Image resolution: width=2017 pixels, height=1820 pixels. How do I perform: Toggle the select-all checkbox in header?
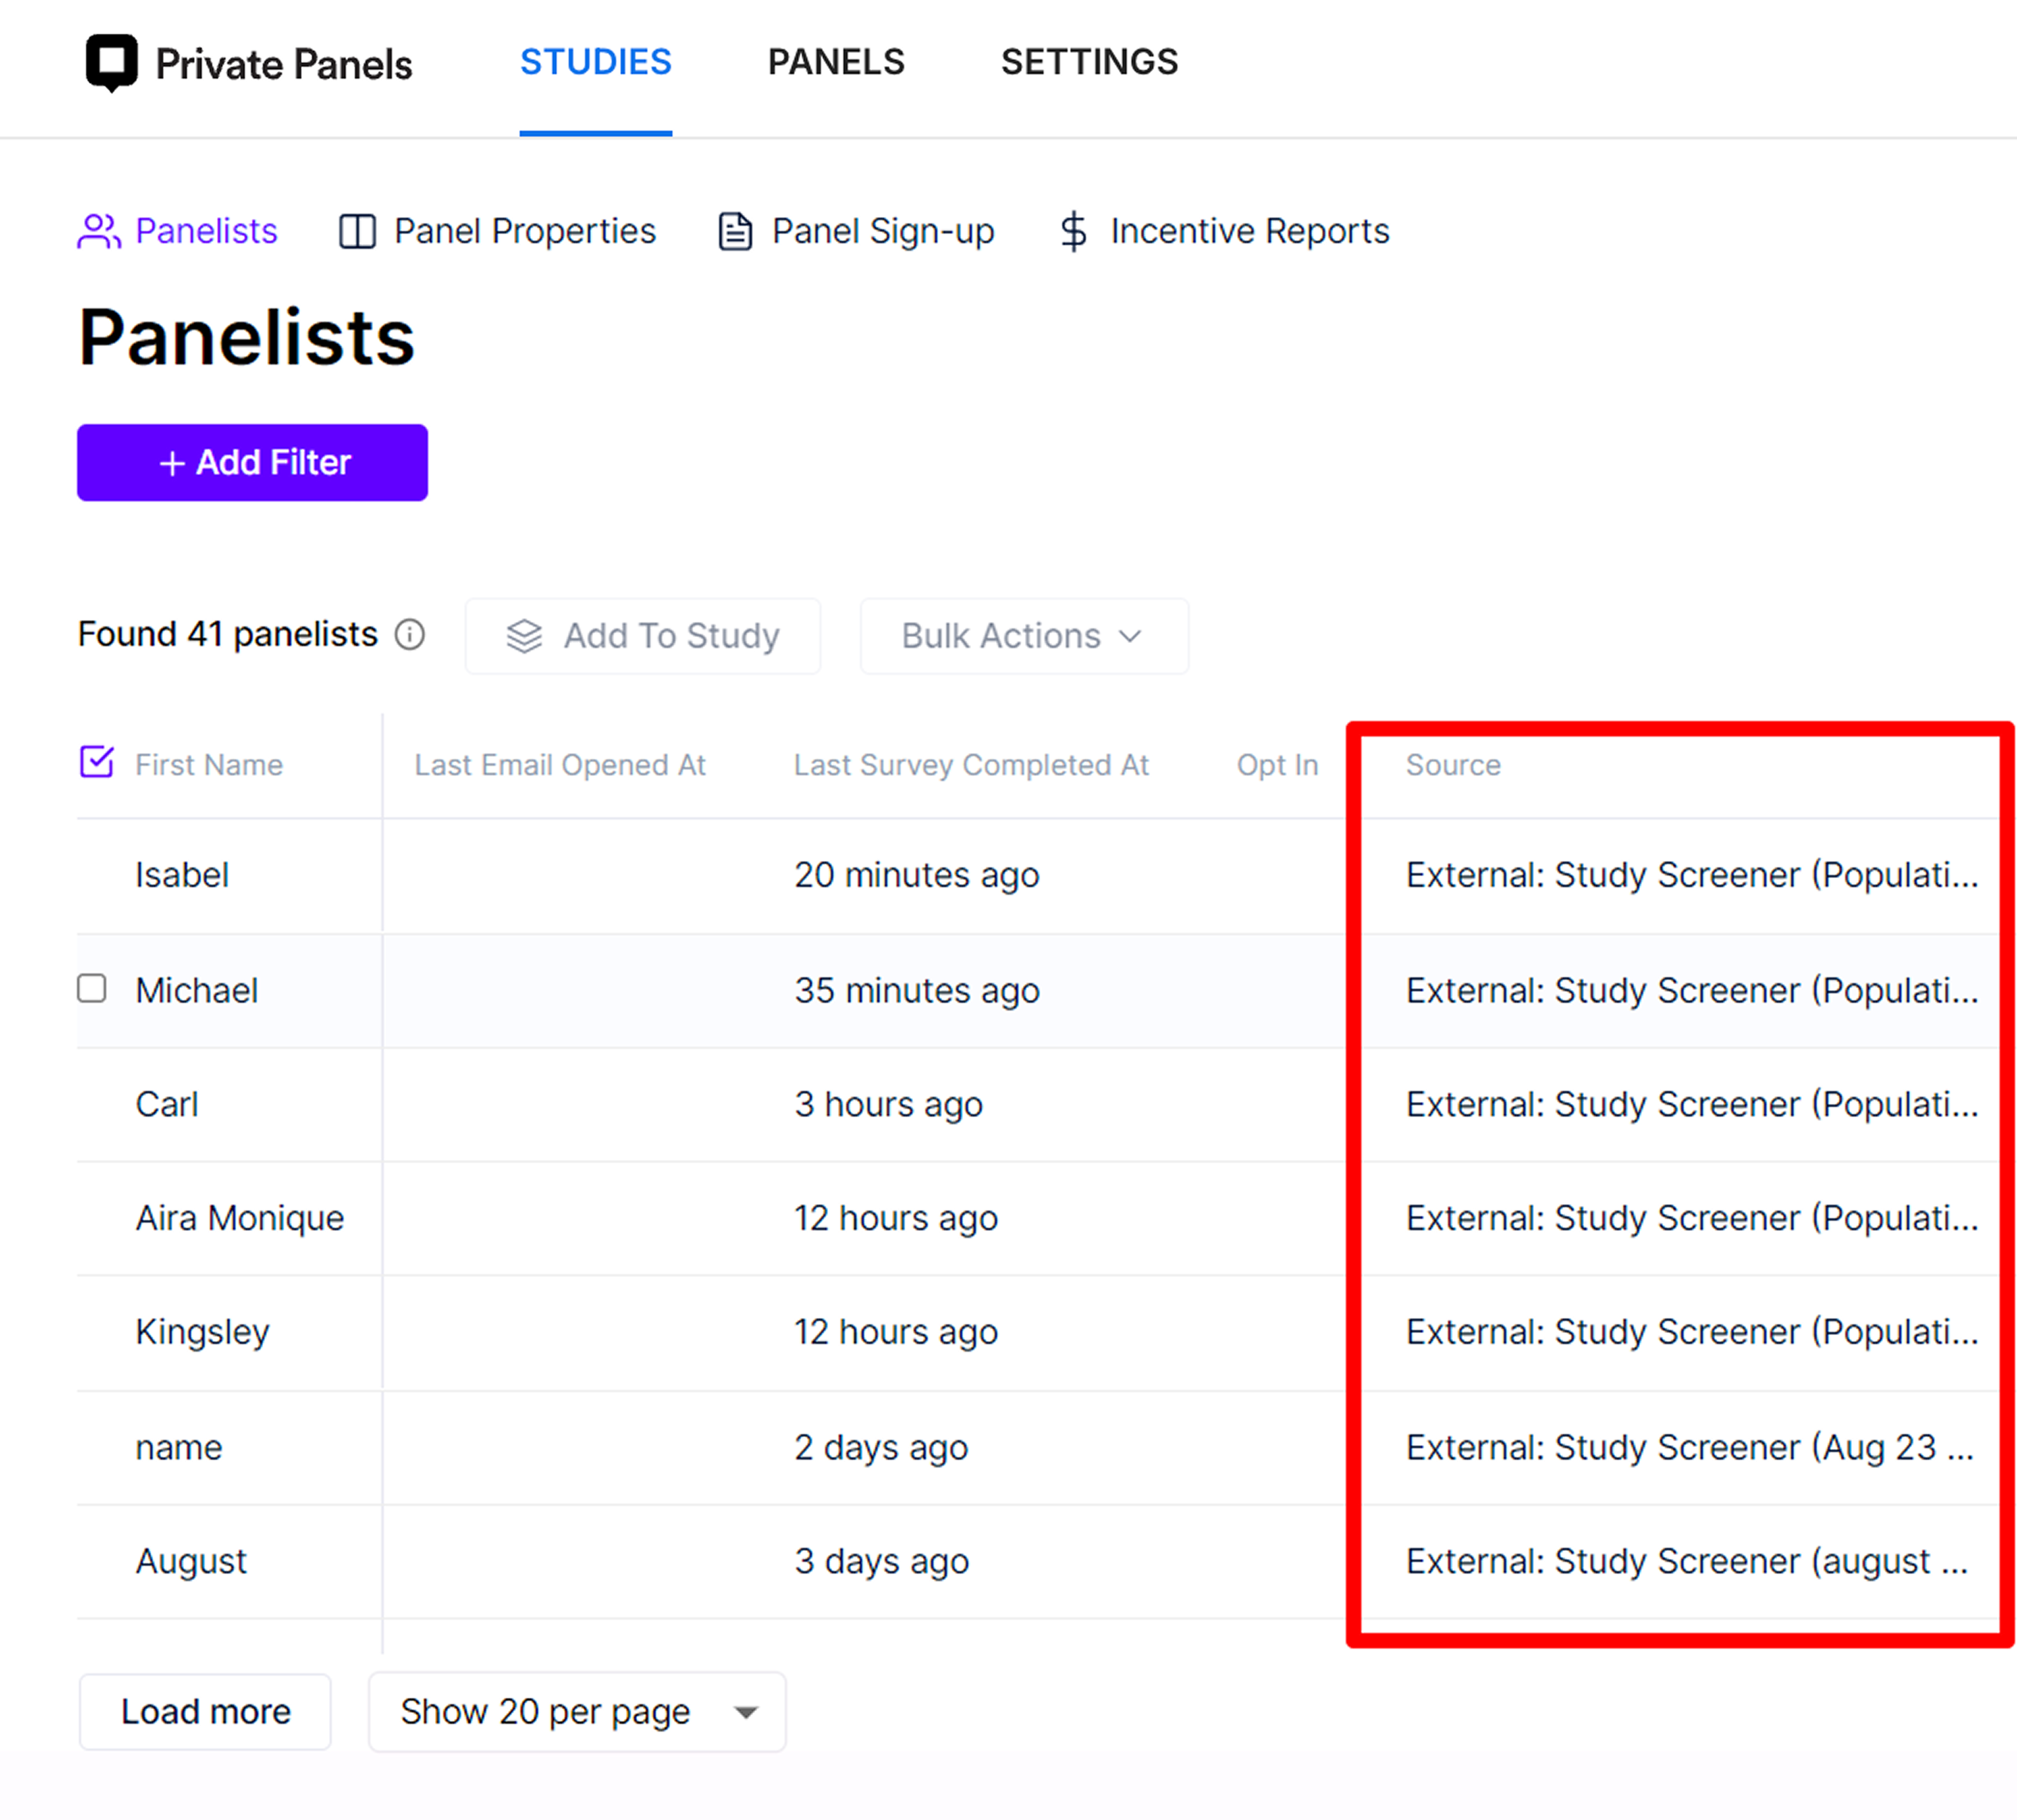[x=97, y=762]
